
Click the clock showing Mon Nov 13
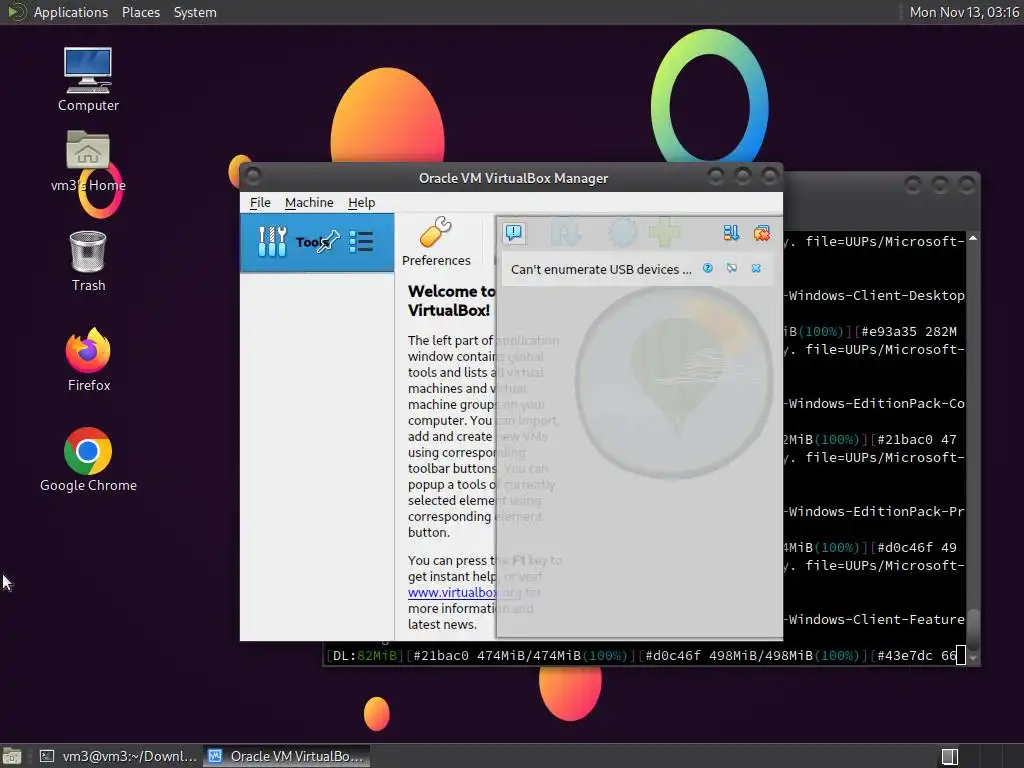point(964,12)
